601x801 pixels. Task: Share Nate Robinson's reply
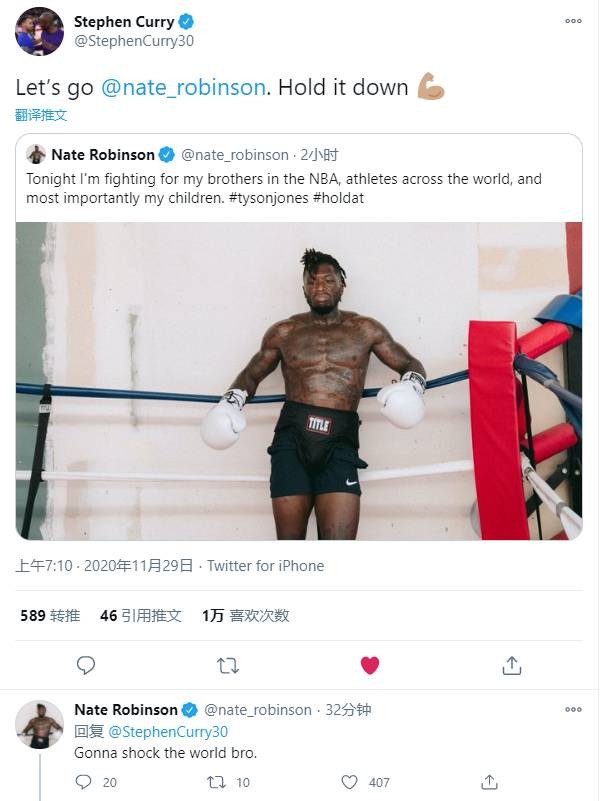click(x=490, y=782)
